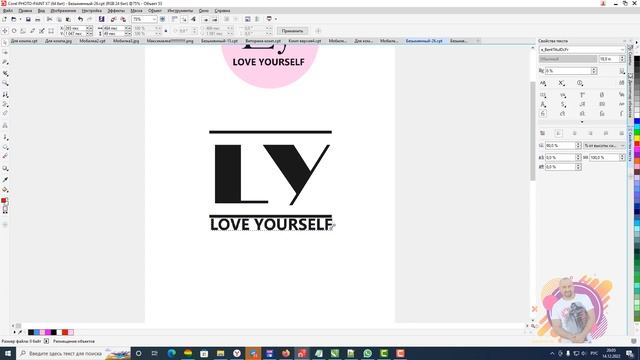Select center text alignment in text properties

(574, 133)
